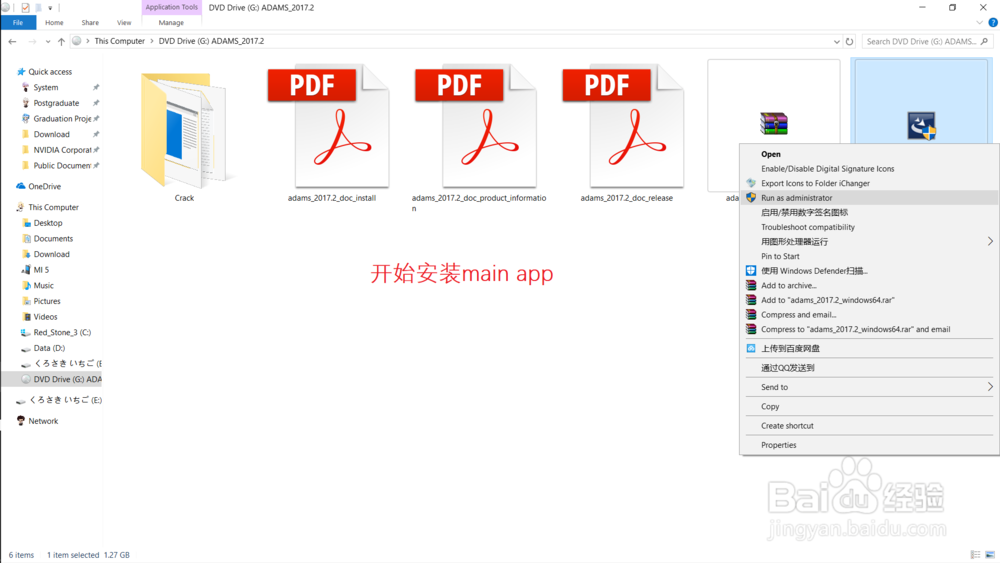This screenshot has width=1000, height=563.
Task: Open quick access toolbar customize dropdown
Action: 50,8
